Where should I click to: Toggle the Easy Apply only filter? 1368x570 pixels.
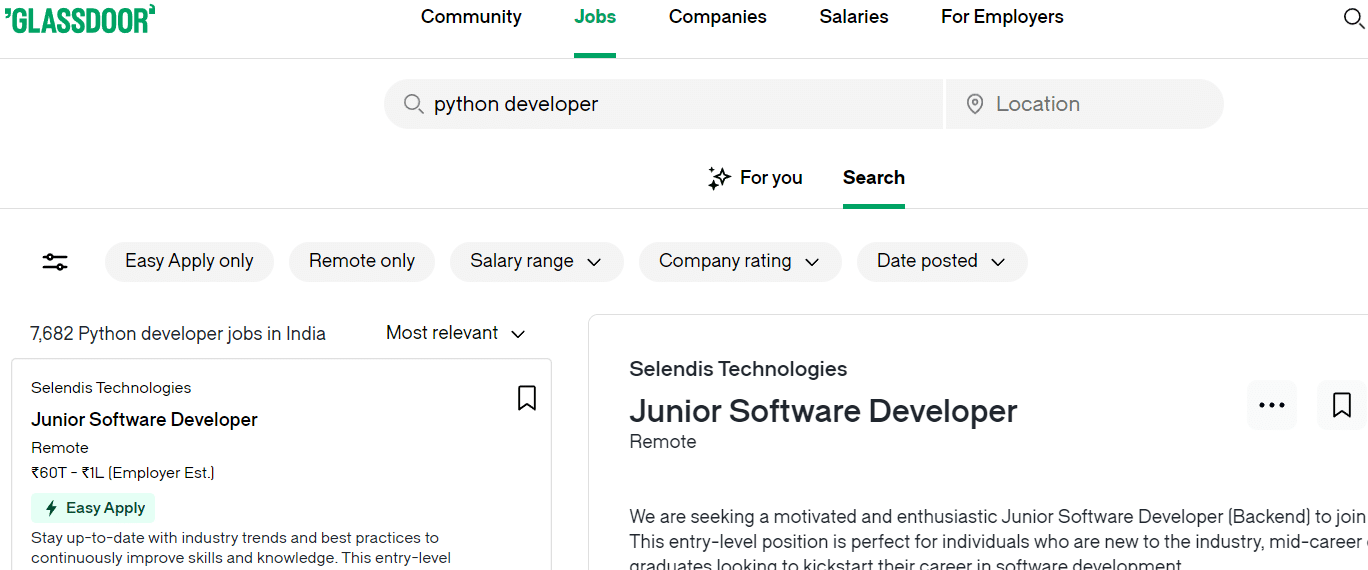pyautogui.click(x=189, y=261)
